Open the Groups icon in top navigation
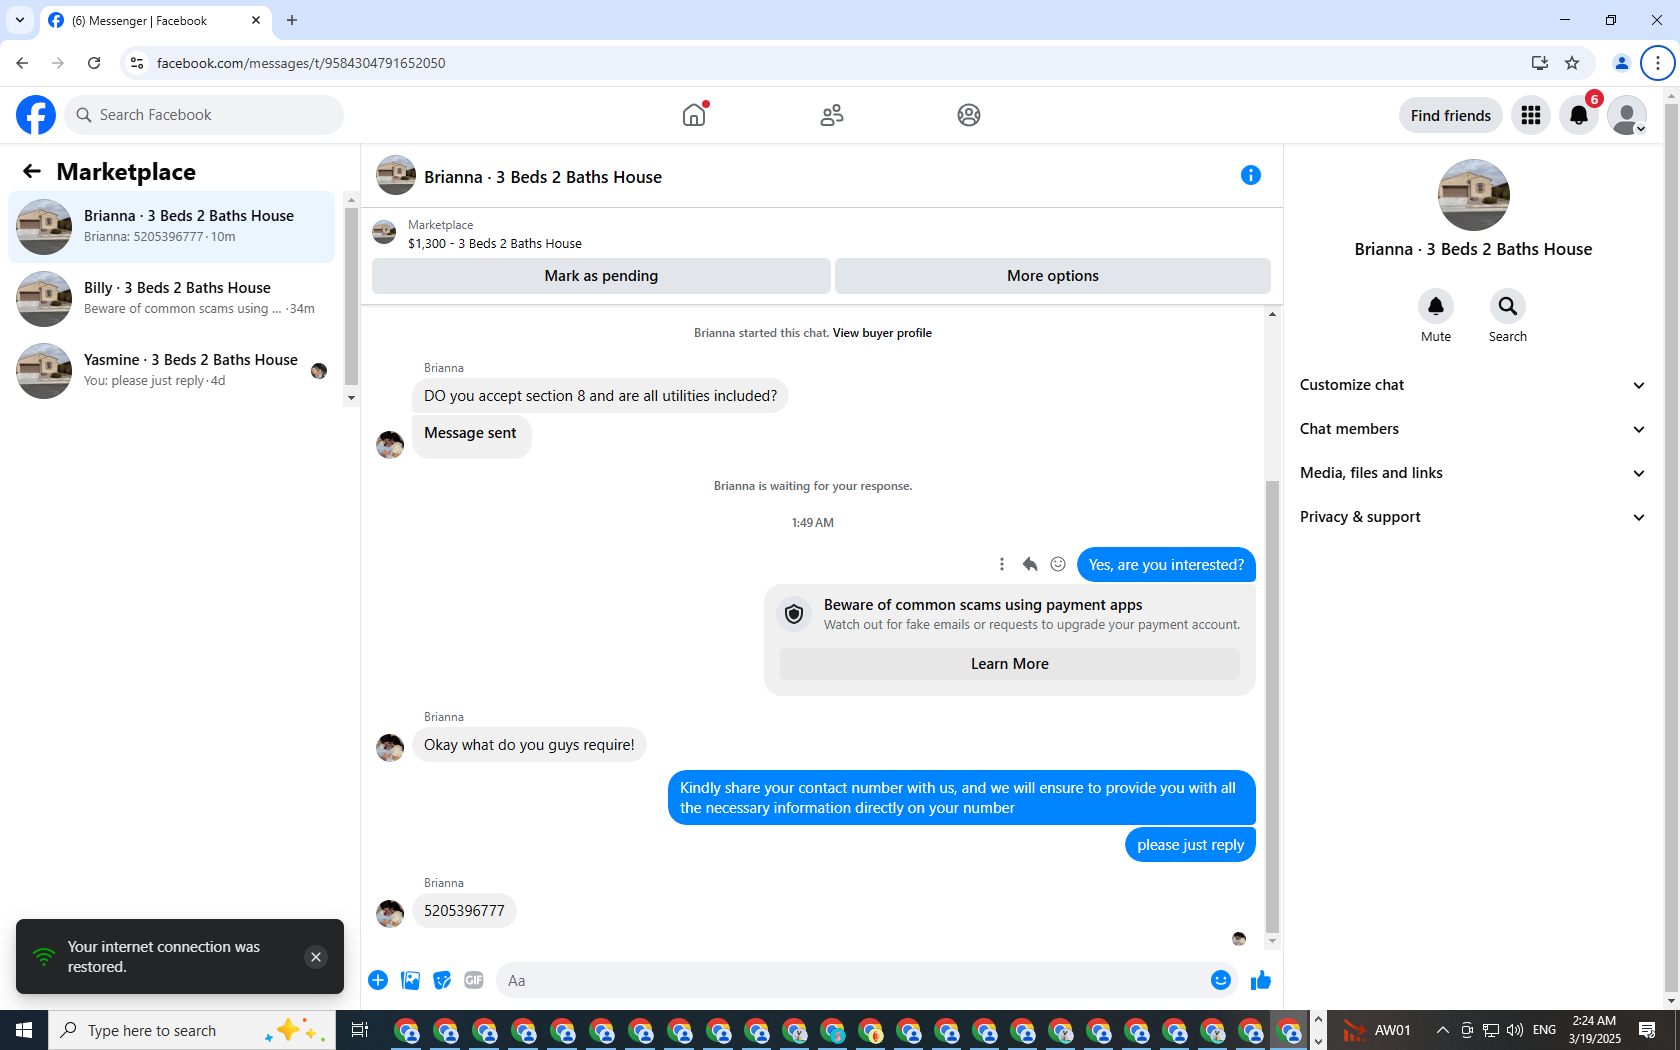1680x1050 pixels. (x=969, y=115)
